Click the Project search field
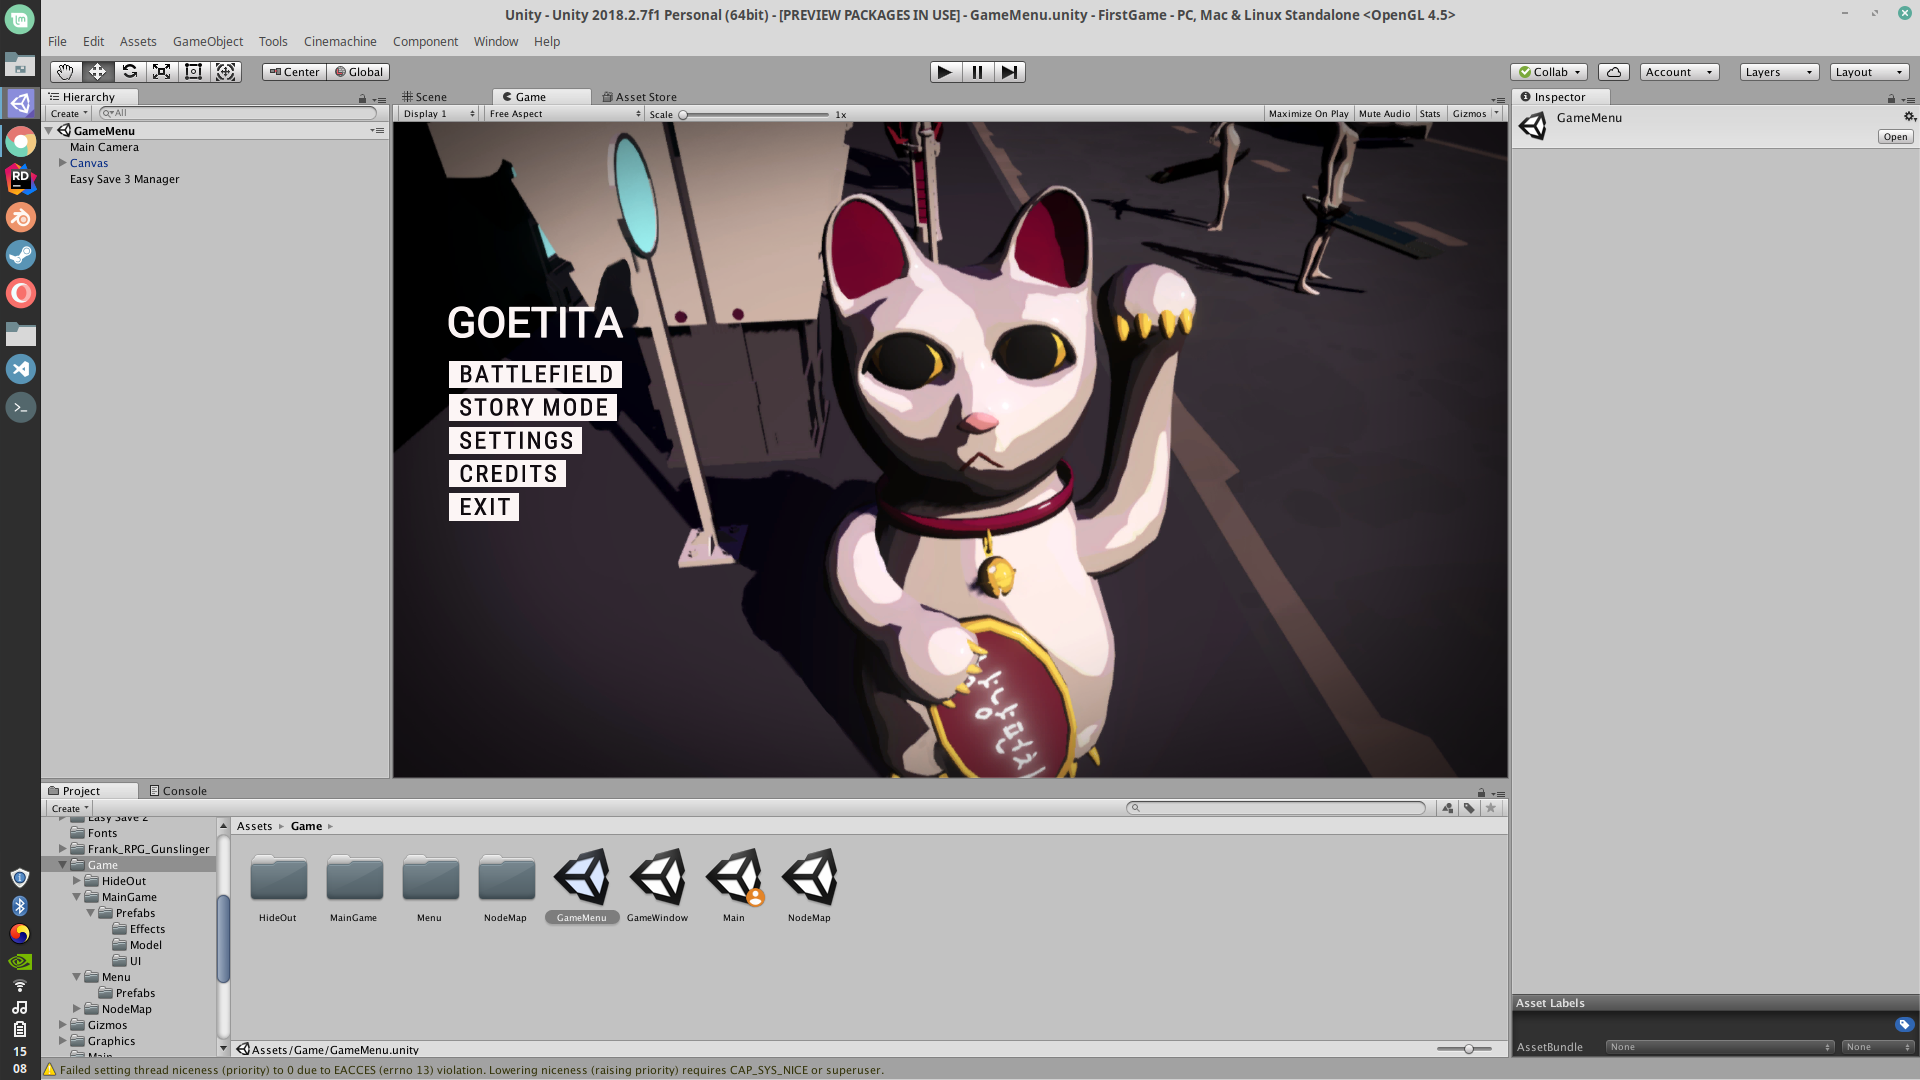 click(x=1276, y=808)
